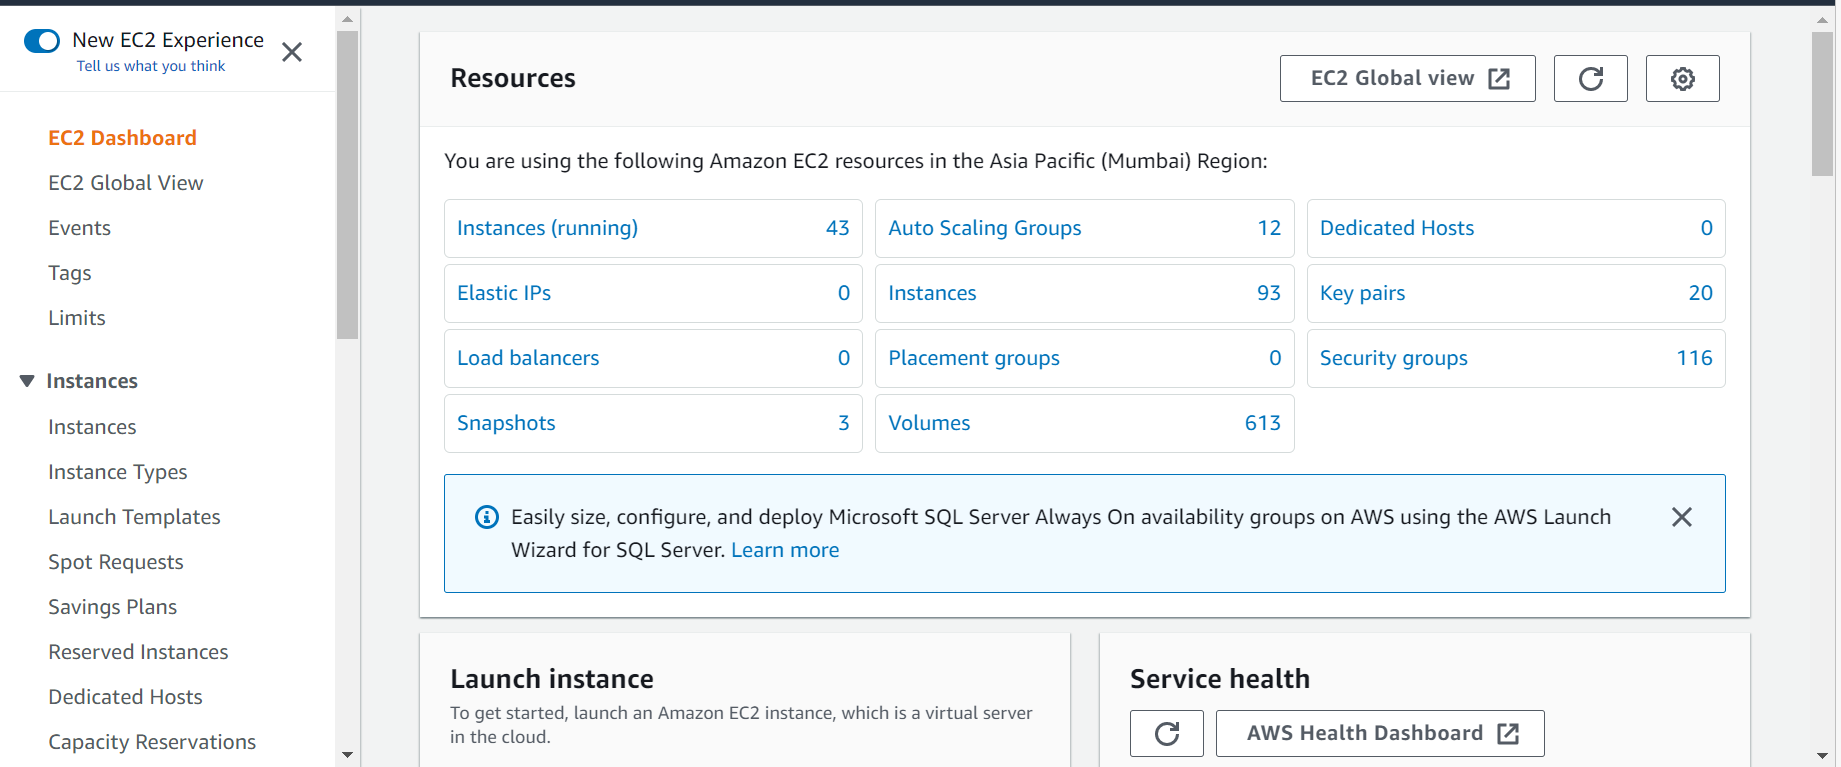
Task: Click the Service health heading
Action: (x=1220, y=679)
